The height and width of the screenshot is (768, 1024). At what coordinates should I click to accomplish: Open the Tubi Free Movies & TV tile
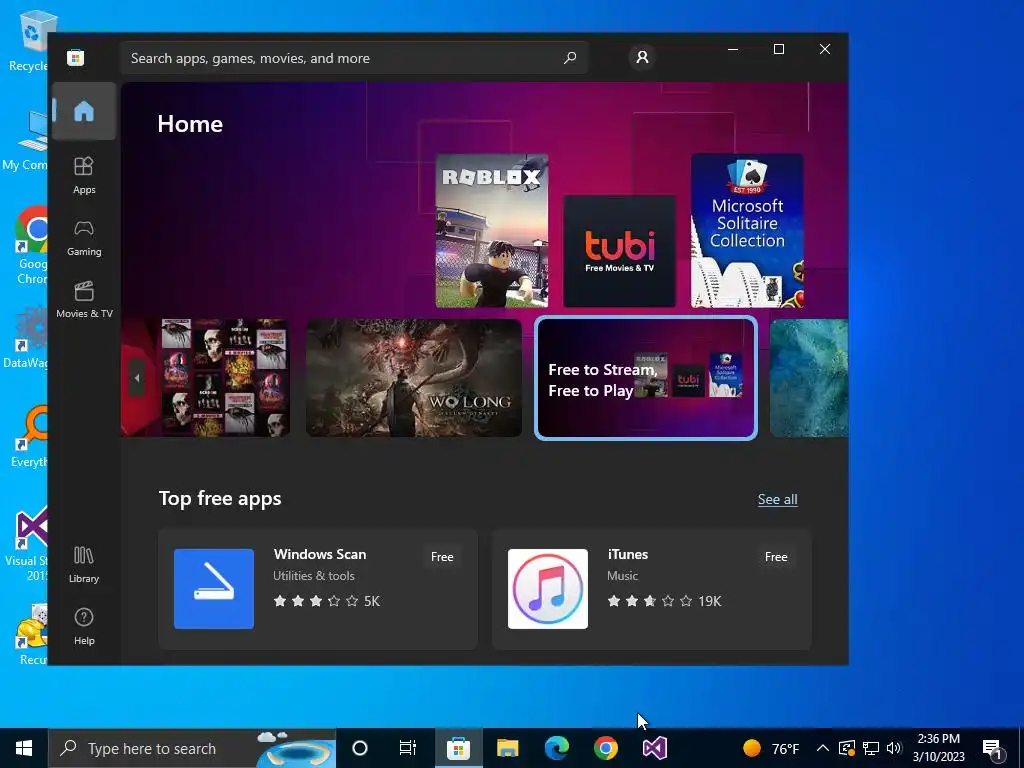tap(619, 251)
